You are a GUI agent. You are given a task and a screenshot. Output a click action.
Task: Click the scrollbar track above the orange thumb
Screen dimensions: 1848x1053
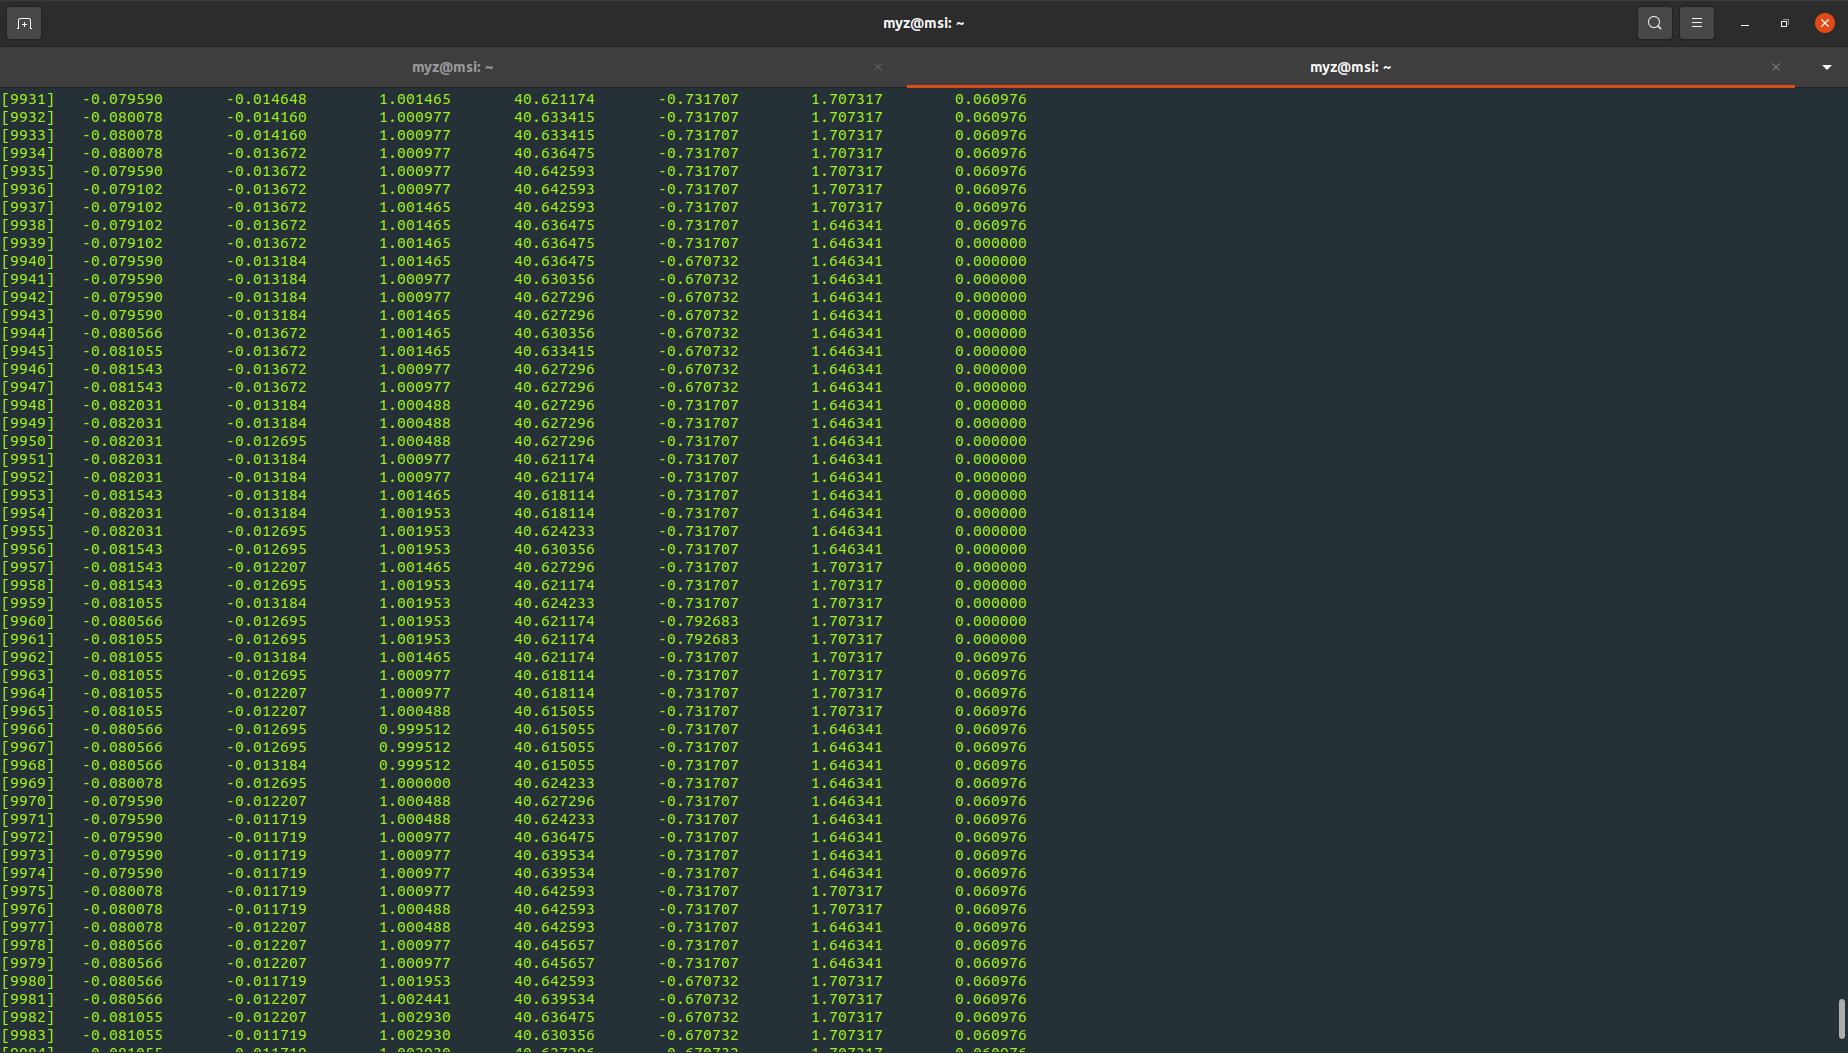pos(1841,500)
